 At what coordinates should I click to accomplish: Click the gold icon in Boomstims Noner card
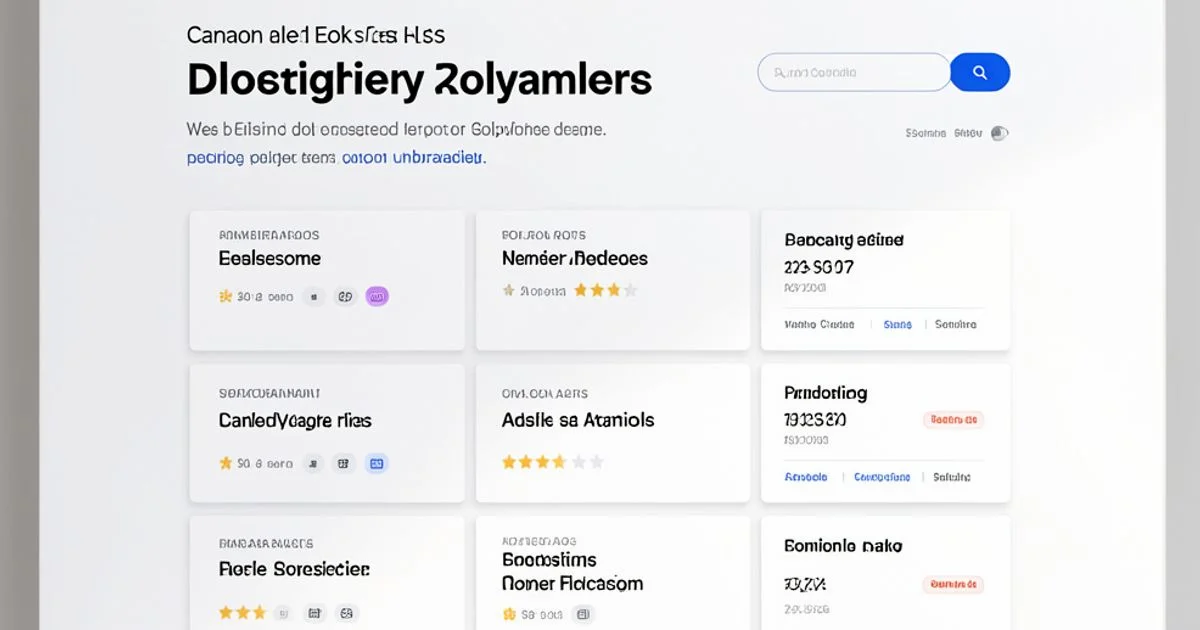[509, 612]
